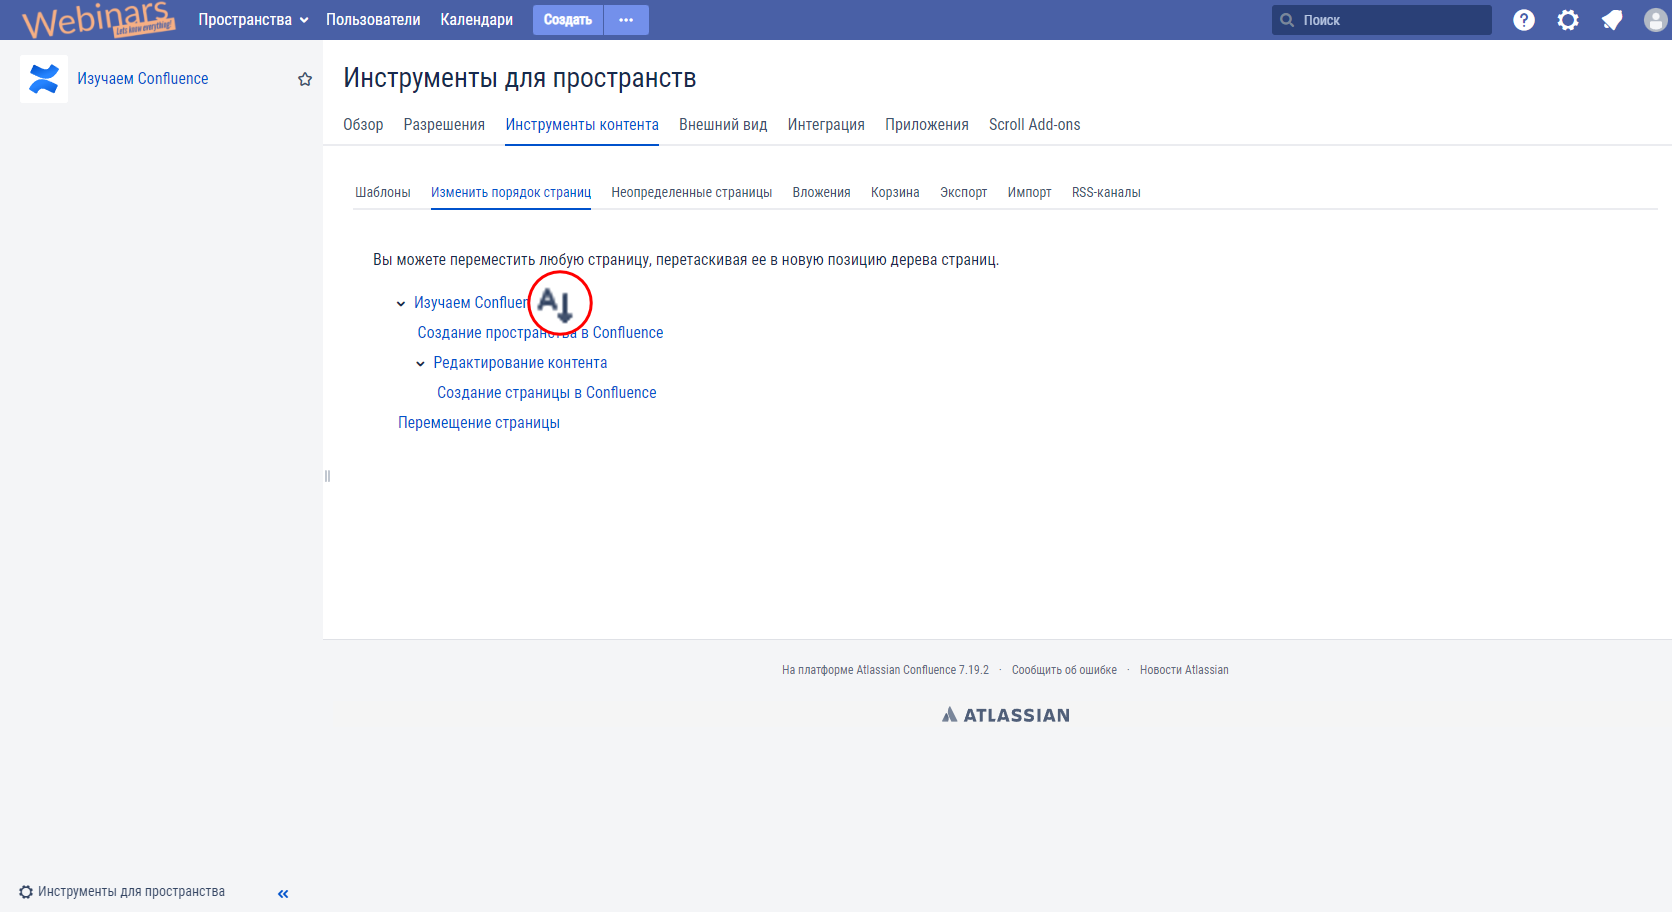Select Создание страницы в Confluence tree item
The image size is (1672, 912).
point(546,393)
